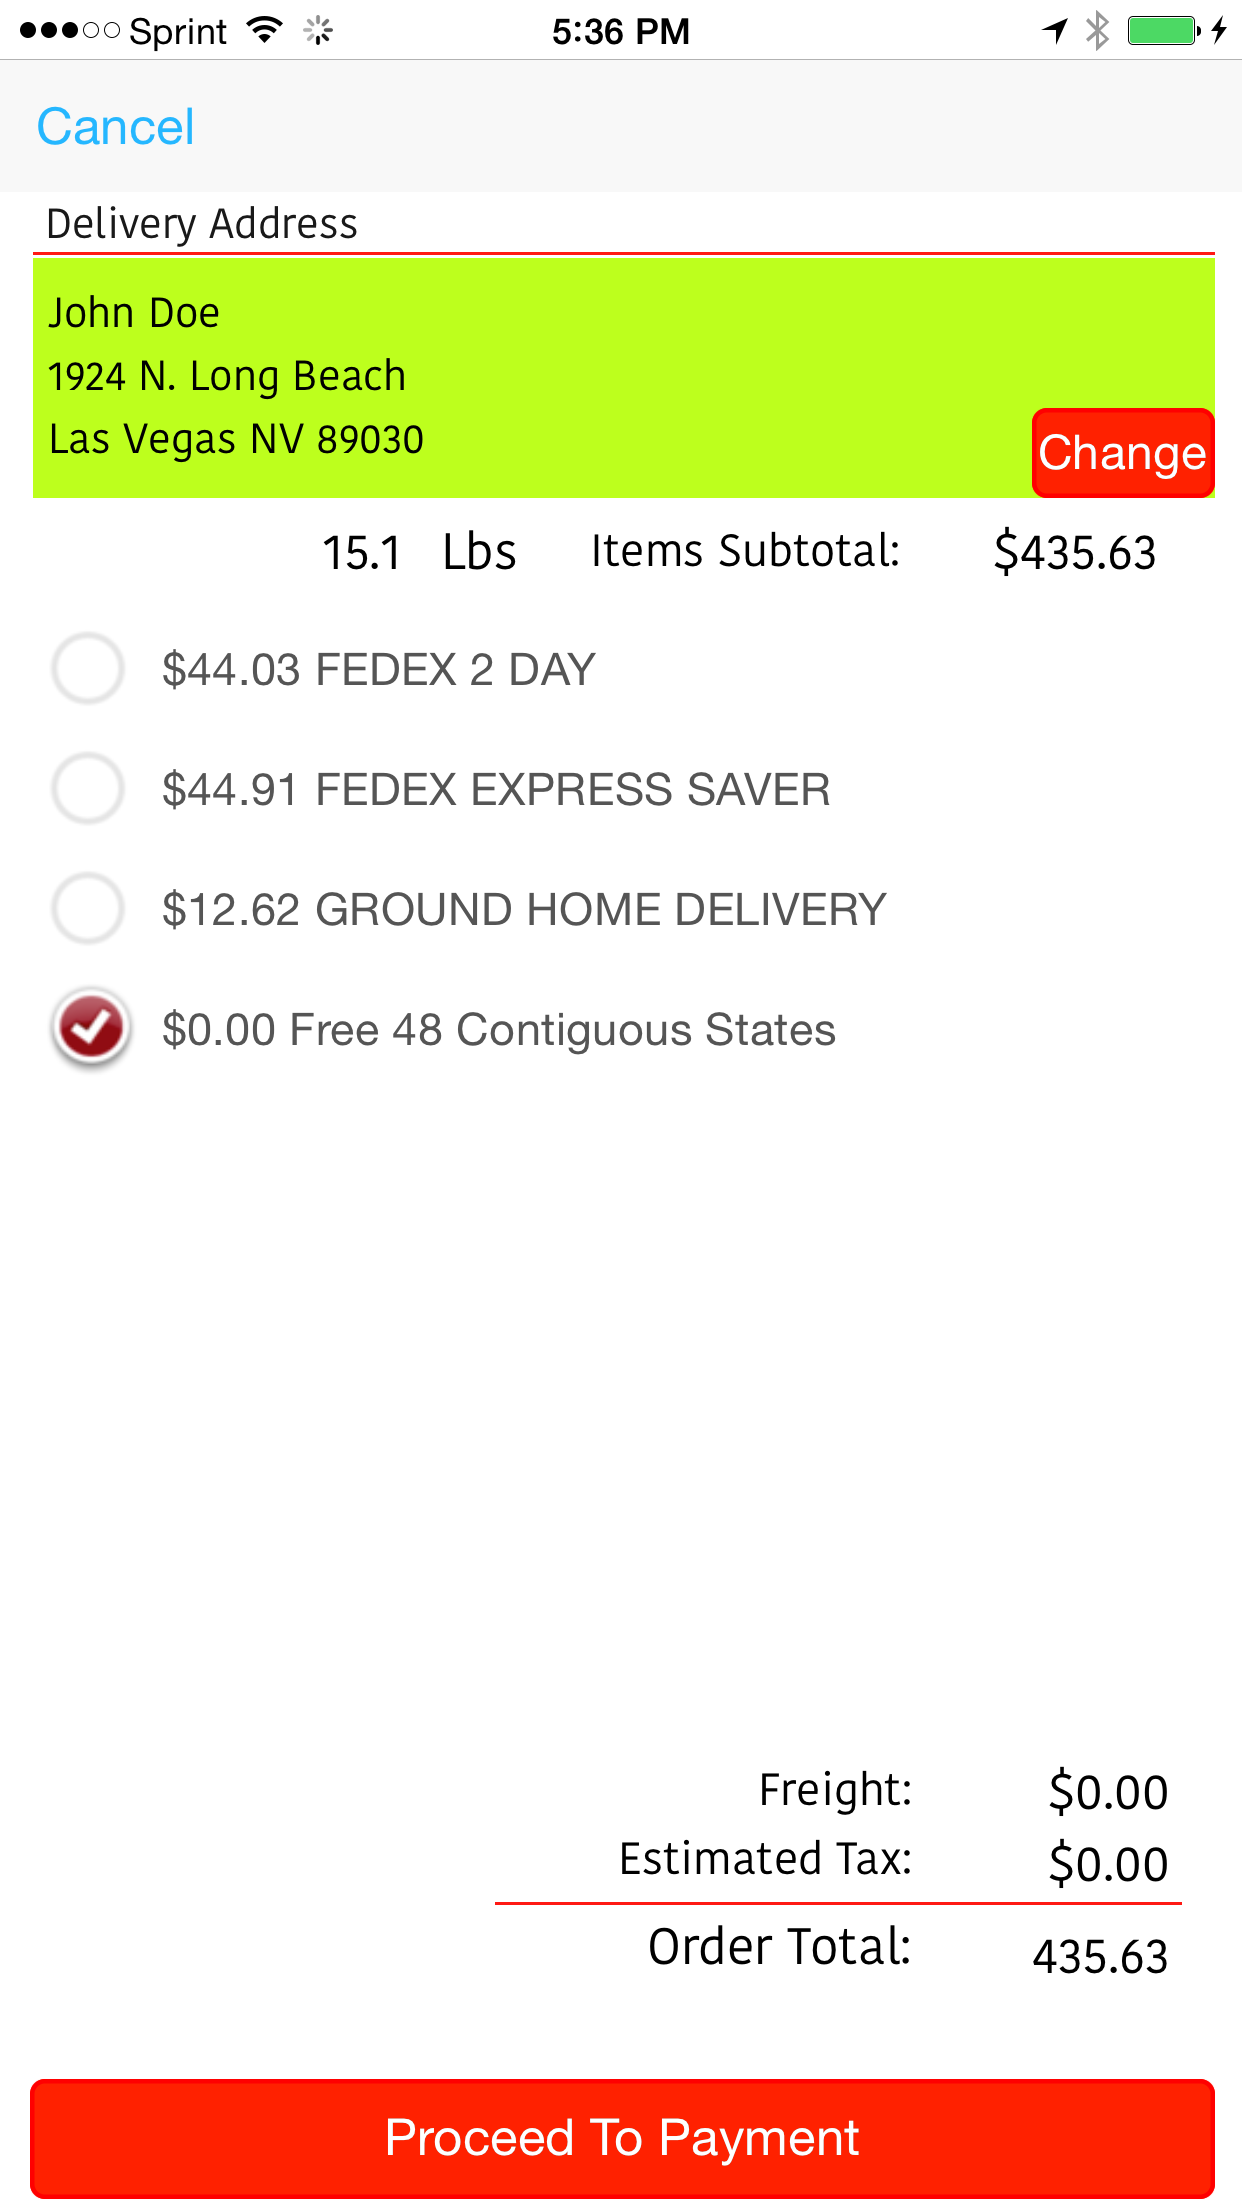This screenshot has height=2208, width=1242.
Task: Tap the charging bolt icon
Action: tap(1218, 30)
